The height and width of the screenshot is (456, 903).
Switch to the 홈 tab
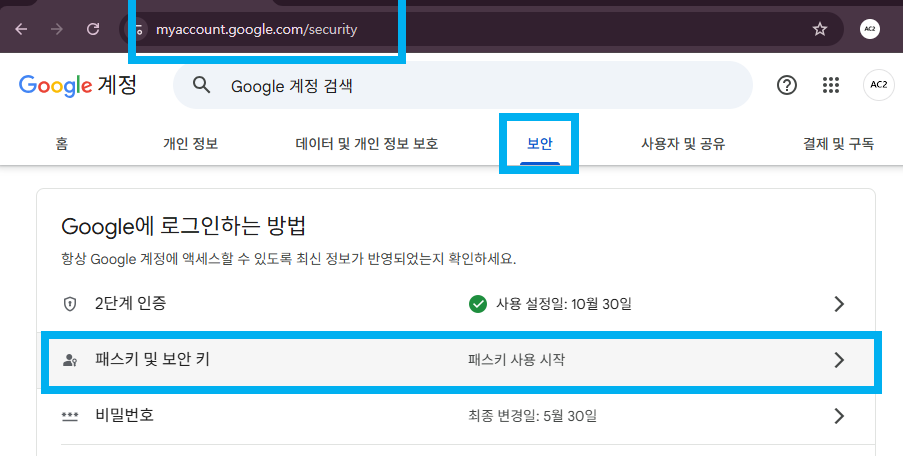point(62,143)
